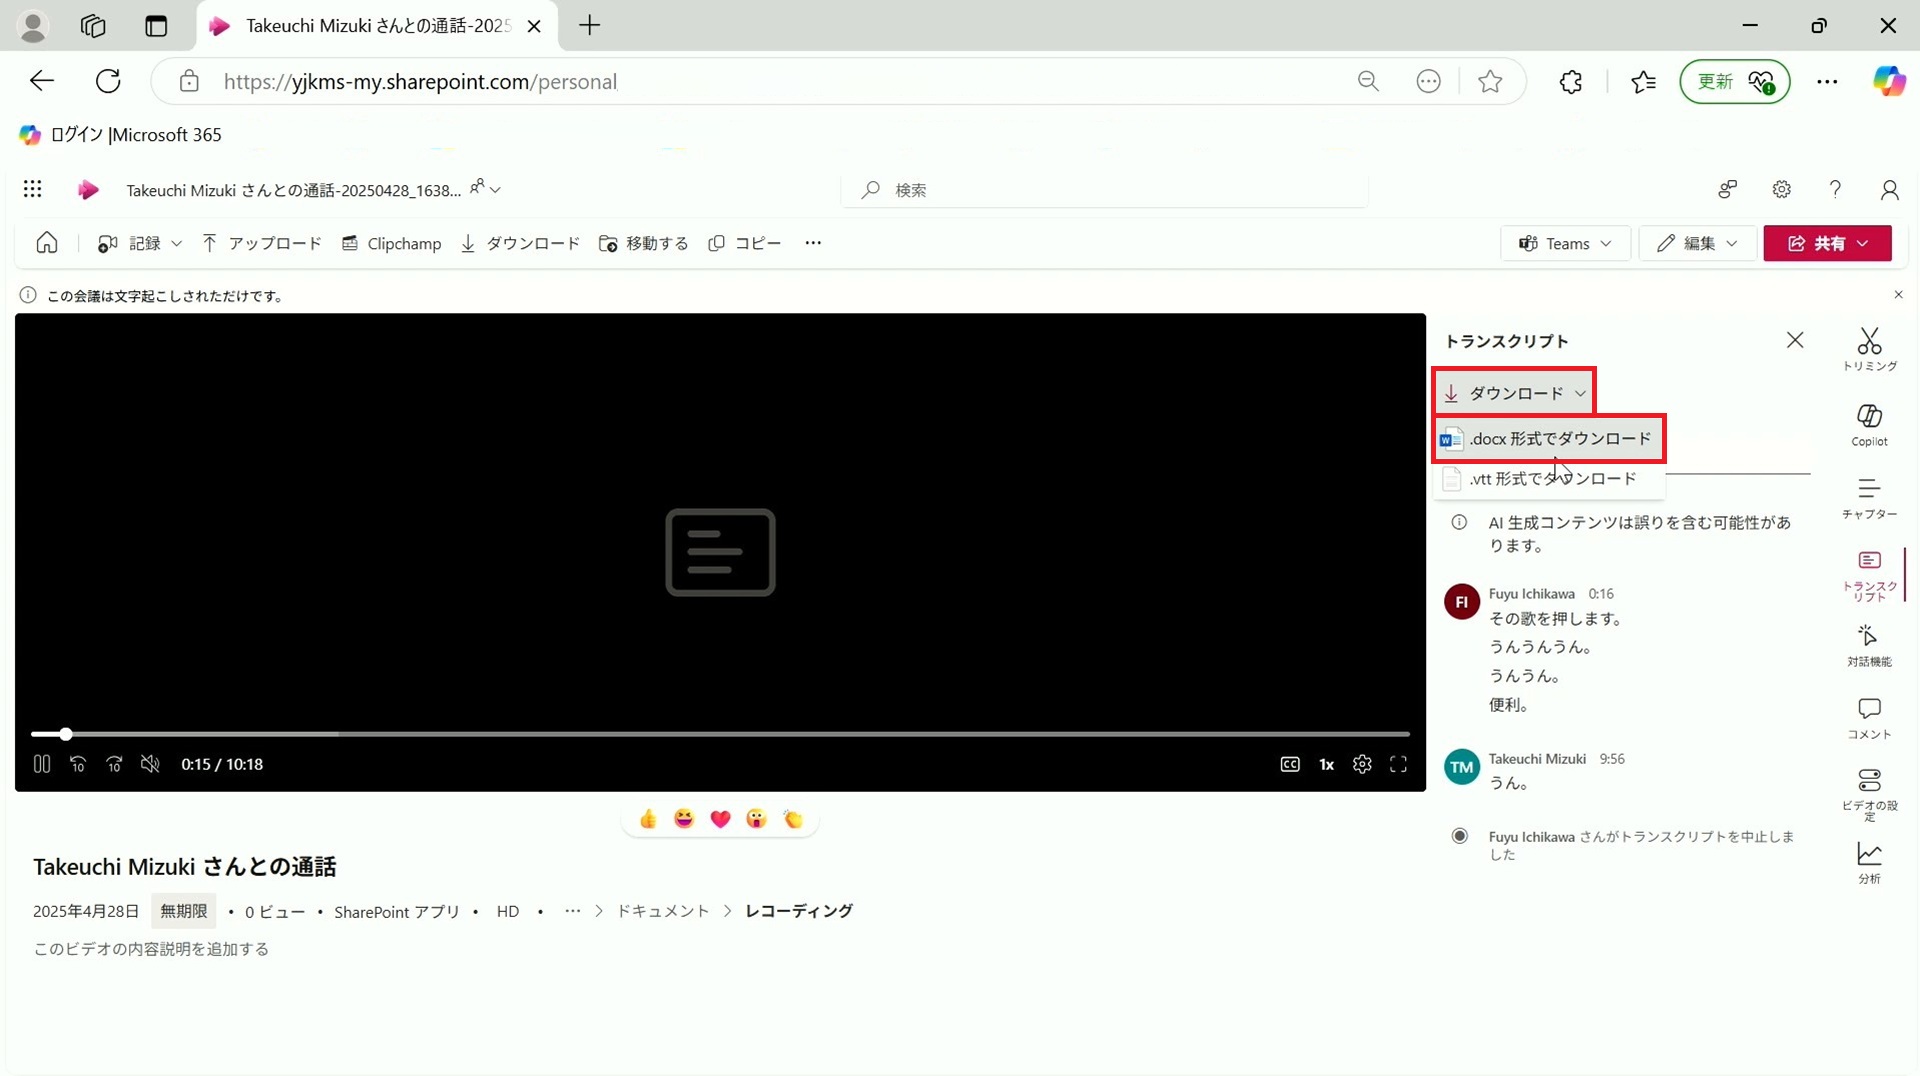Refresh the browser page
The height and width of the screenshot is (1076, 1920).
coord(108,81)
